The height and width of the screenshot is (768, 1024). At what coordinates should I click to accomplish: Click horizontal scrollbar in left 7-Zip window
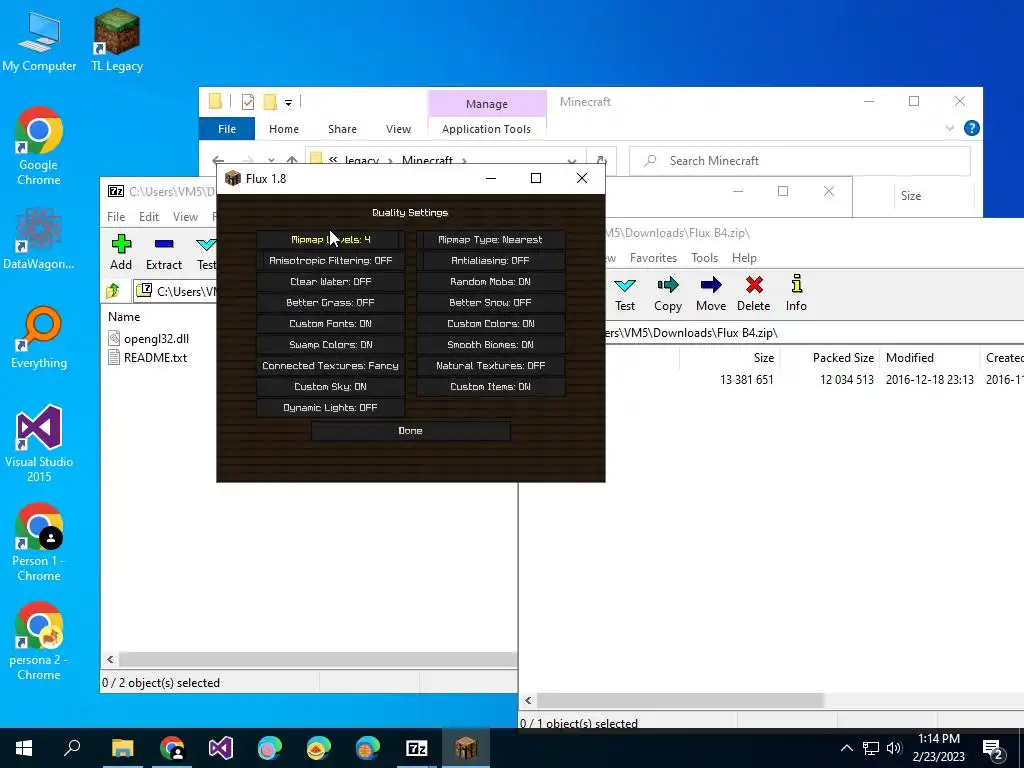tap(318, 660)
